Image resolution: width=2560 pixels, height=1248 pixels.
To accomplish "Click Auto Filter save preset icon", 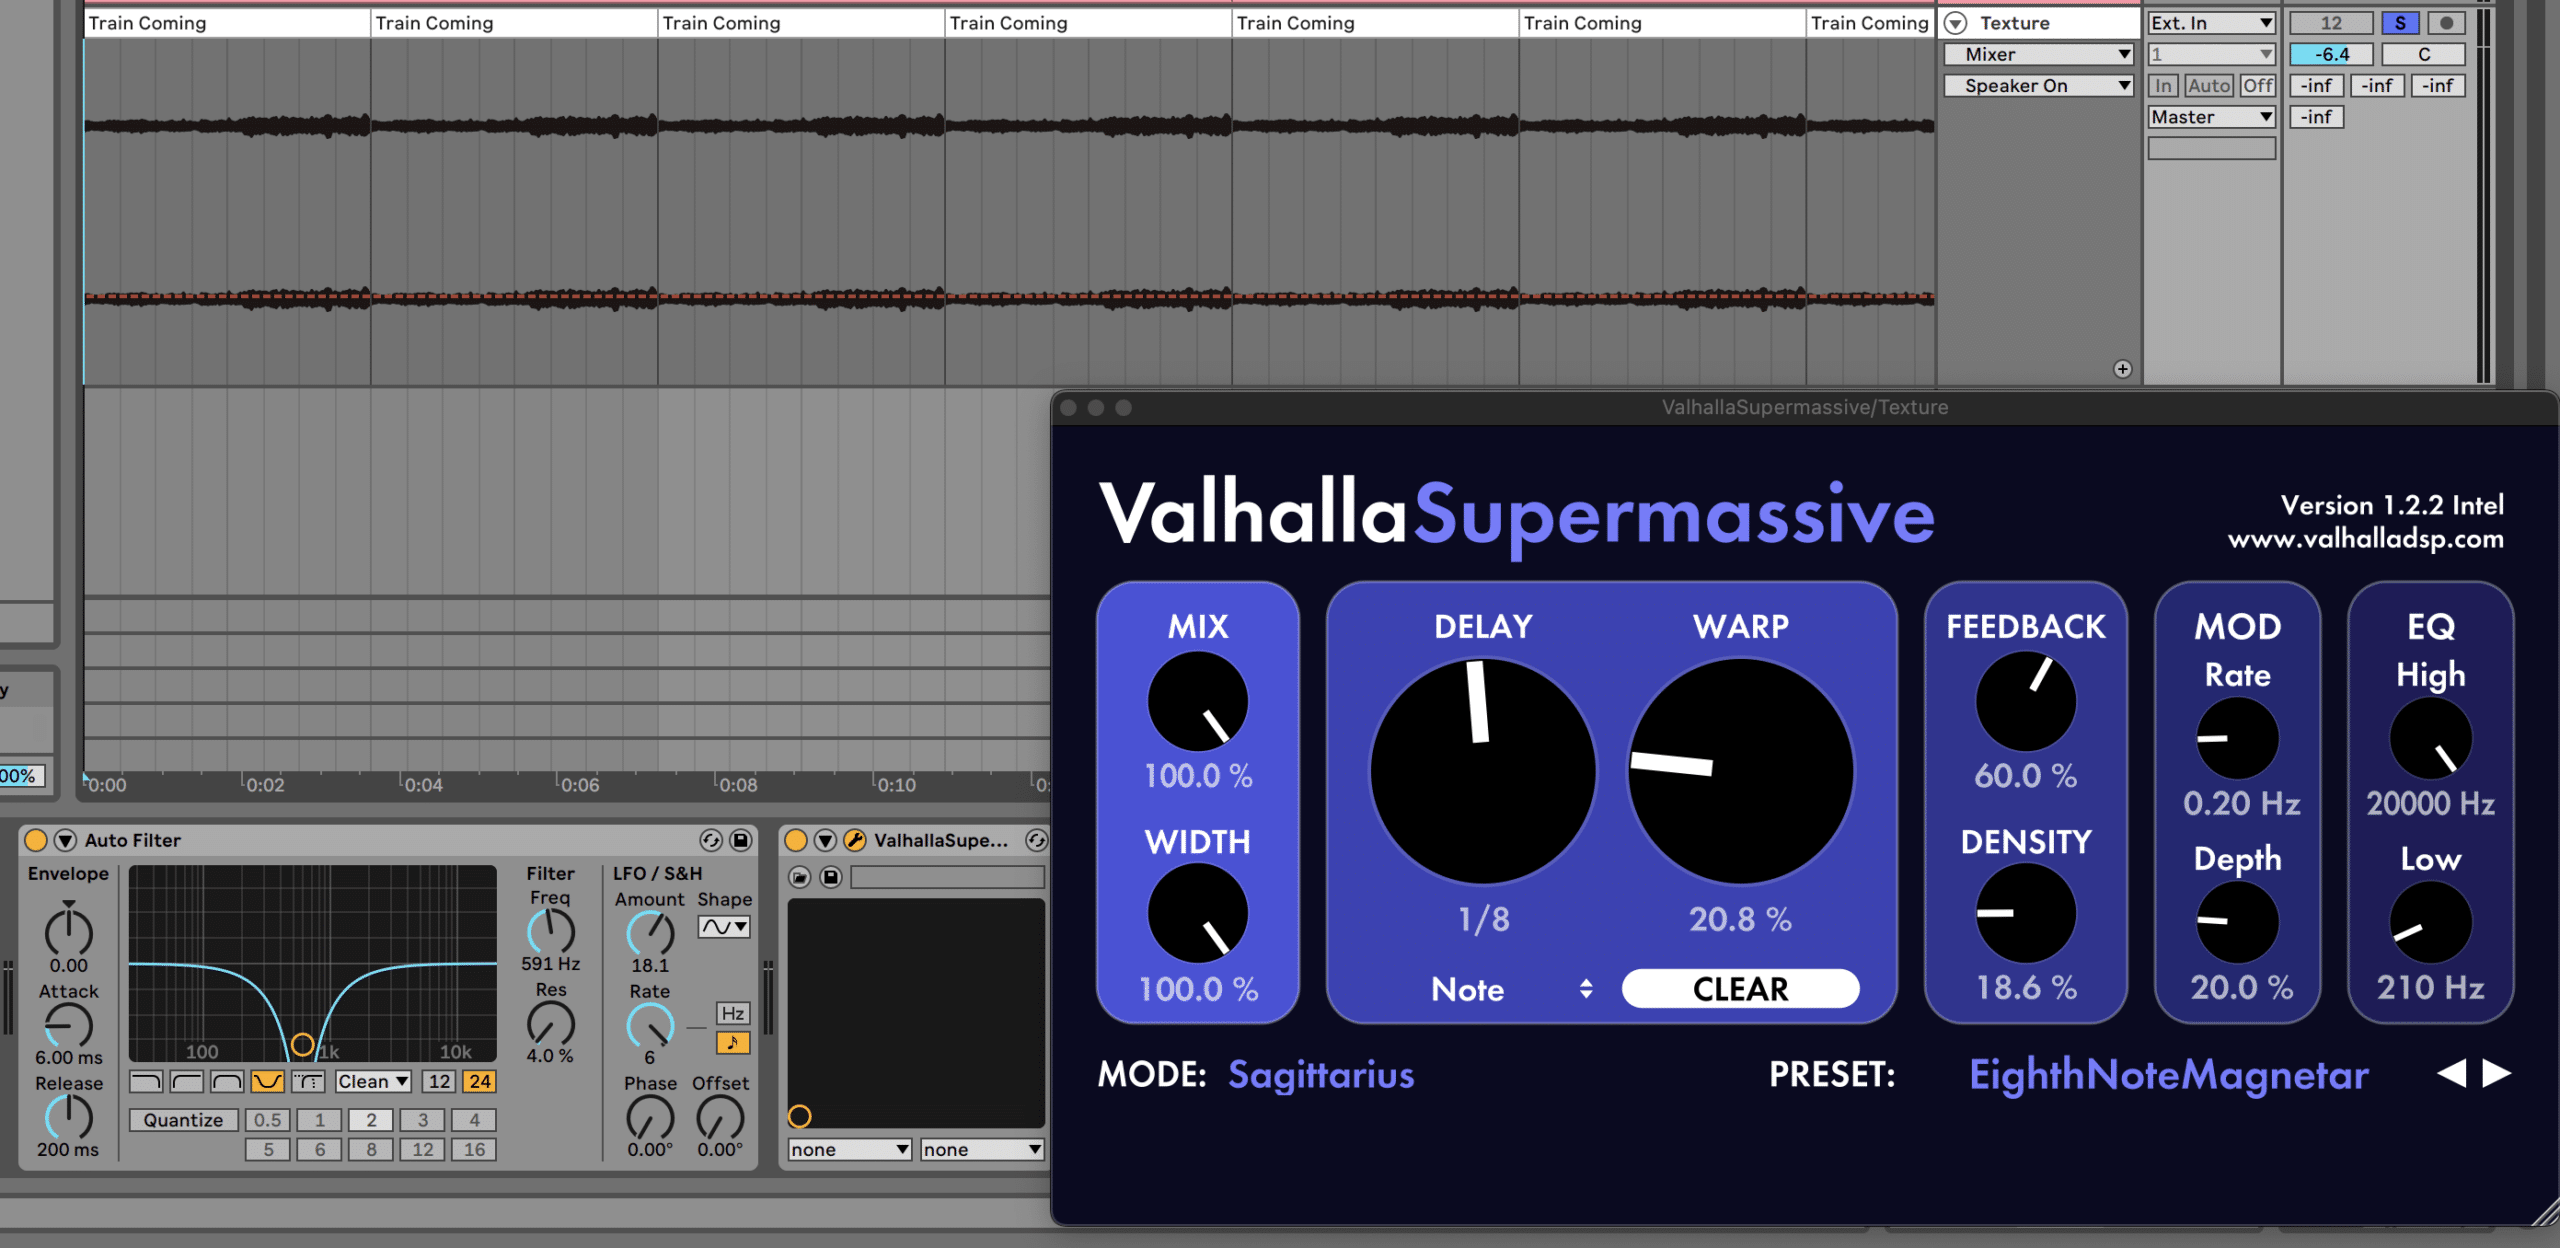I will point(741,840).
